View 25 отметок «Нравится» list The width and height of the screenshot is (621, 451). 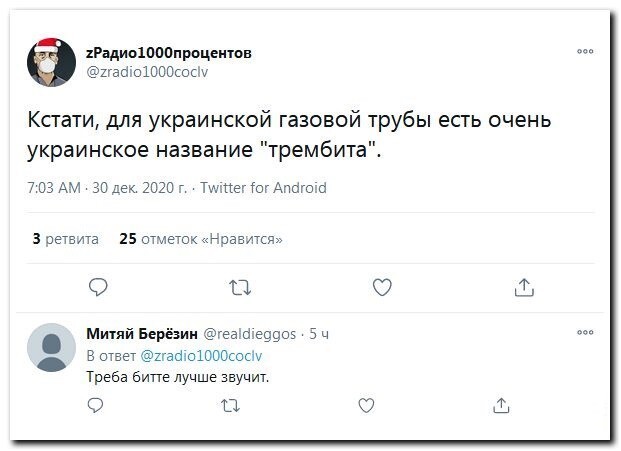click(x=201, y=239)
